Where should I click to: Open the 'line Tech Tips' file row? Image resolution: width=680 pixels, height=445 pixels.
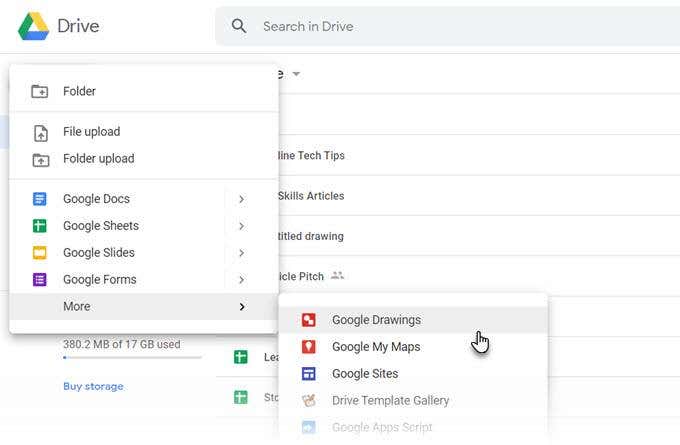coord(479,155)
